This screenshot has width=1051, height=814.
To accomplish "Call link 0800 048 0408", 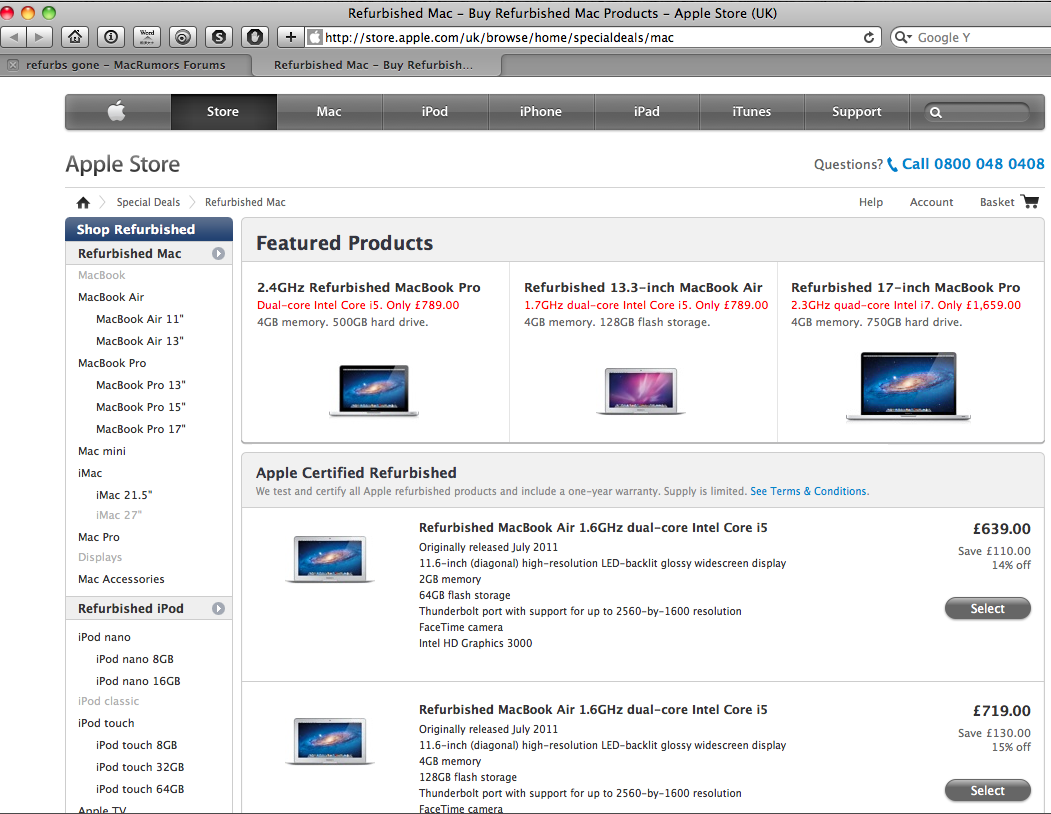I will [973, 164].
